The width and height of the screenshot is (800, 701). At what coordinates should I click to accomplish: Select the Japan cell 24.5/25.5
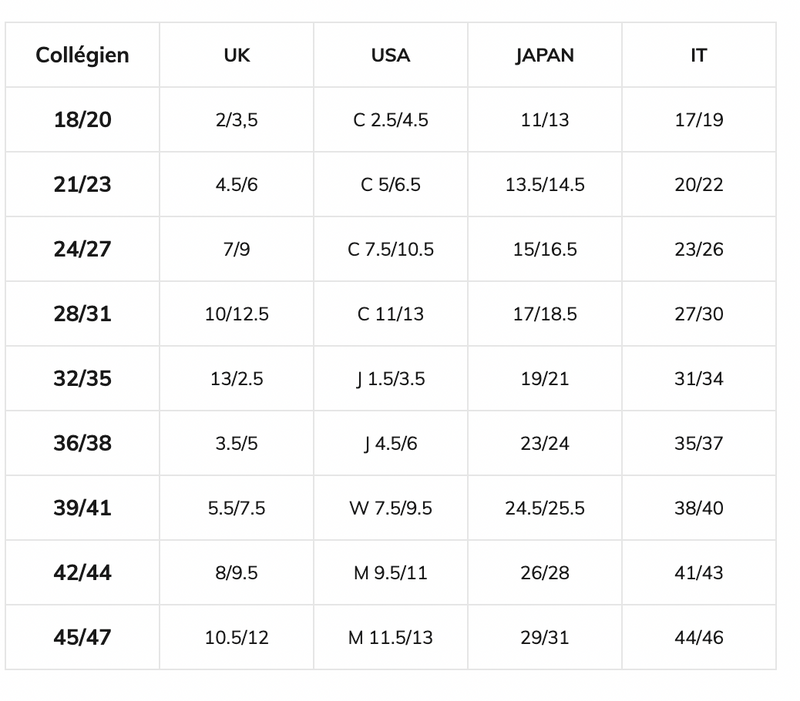click(544, 508)
